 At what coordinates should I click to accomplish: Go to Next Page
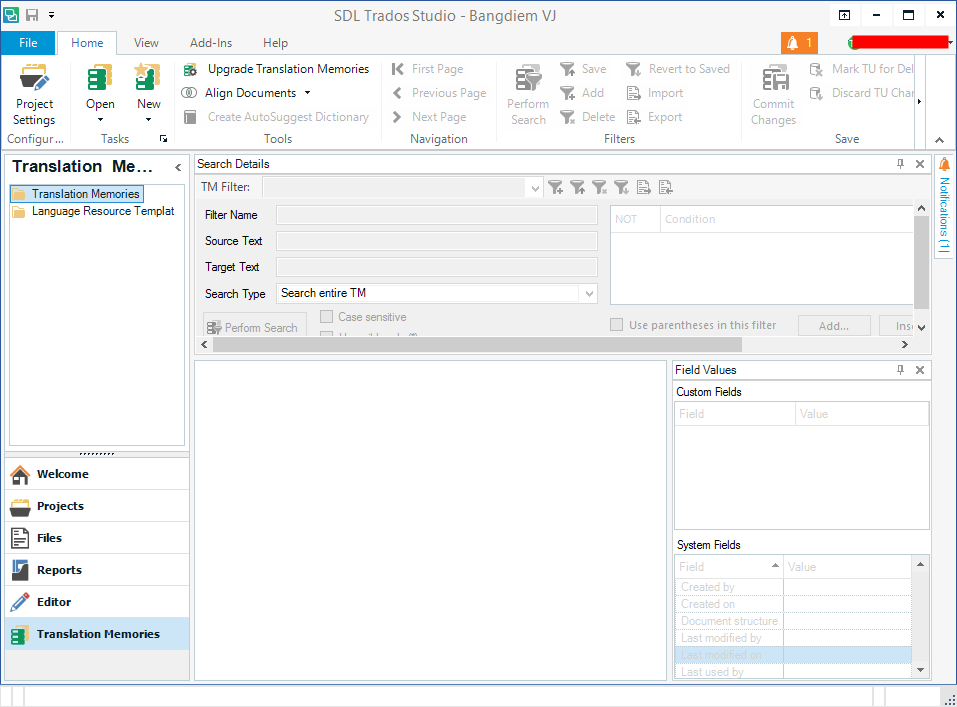tap(429, 117)
